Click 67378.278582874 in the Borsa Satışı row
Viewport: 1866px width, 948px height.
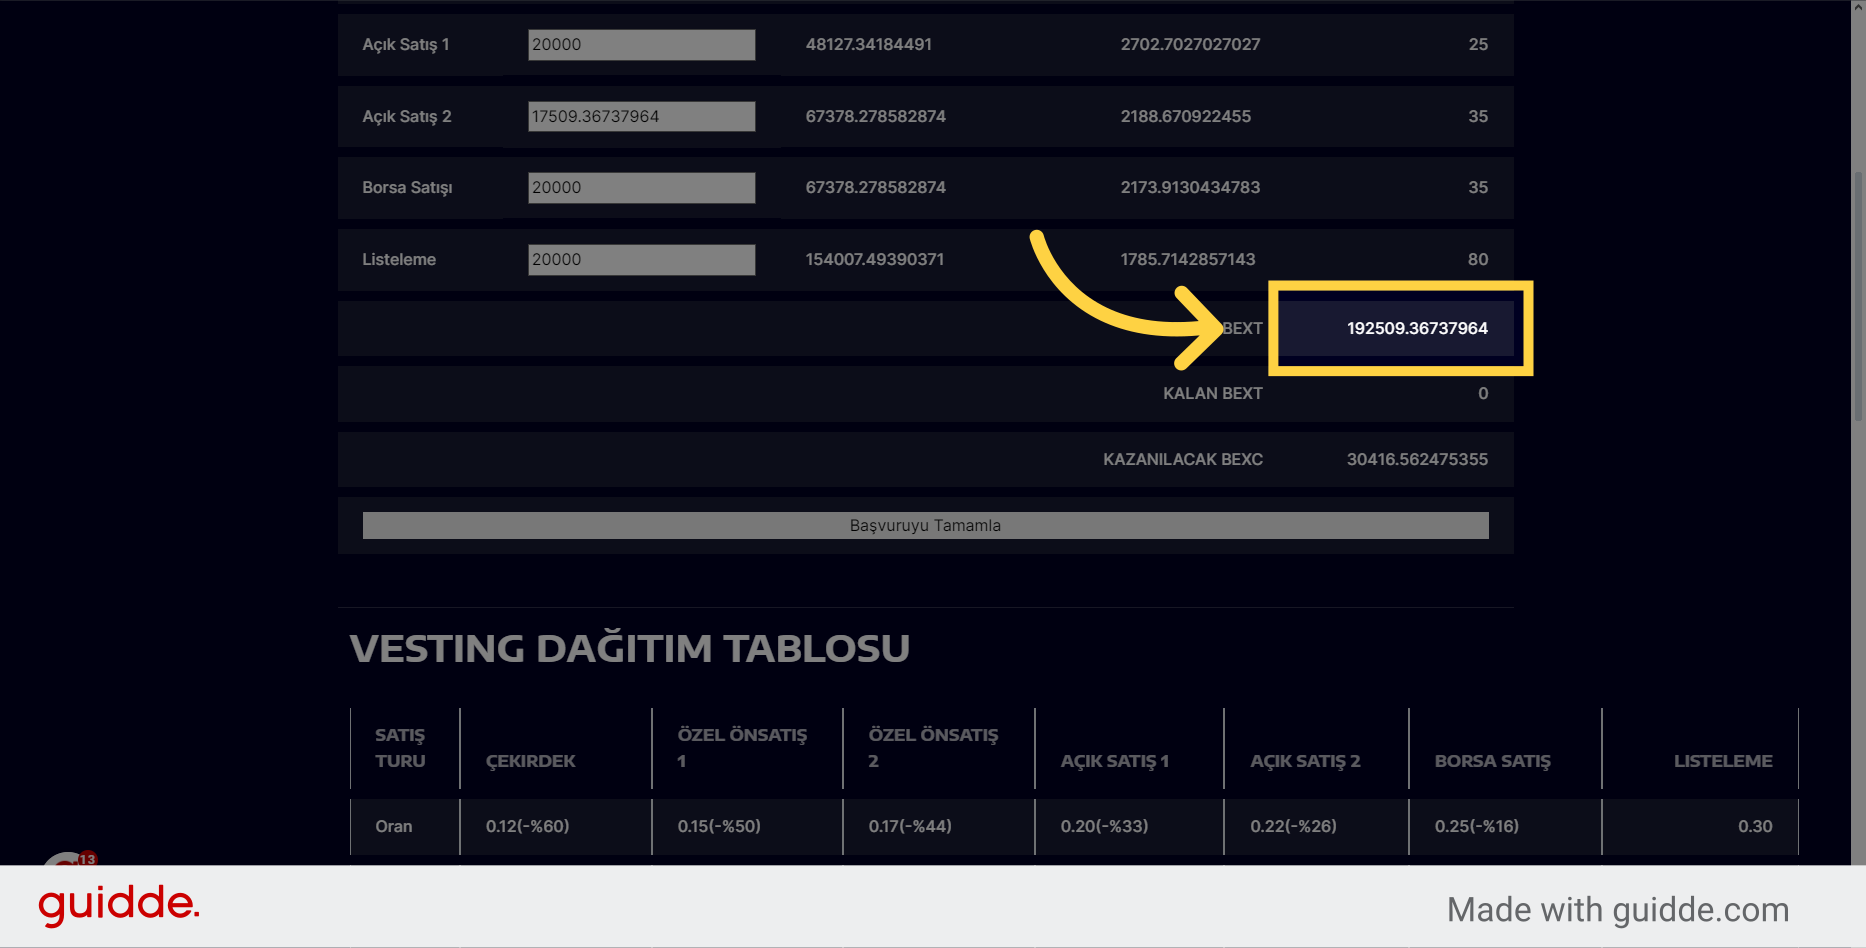(x=875, y=188)
